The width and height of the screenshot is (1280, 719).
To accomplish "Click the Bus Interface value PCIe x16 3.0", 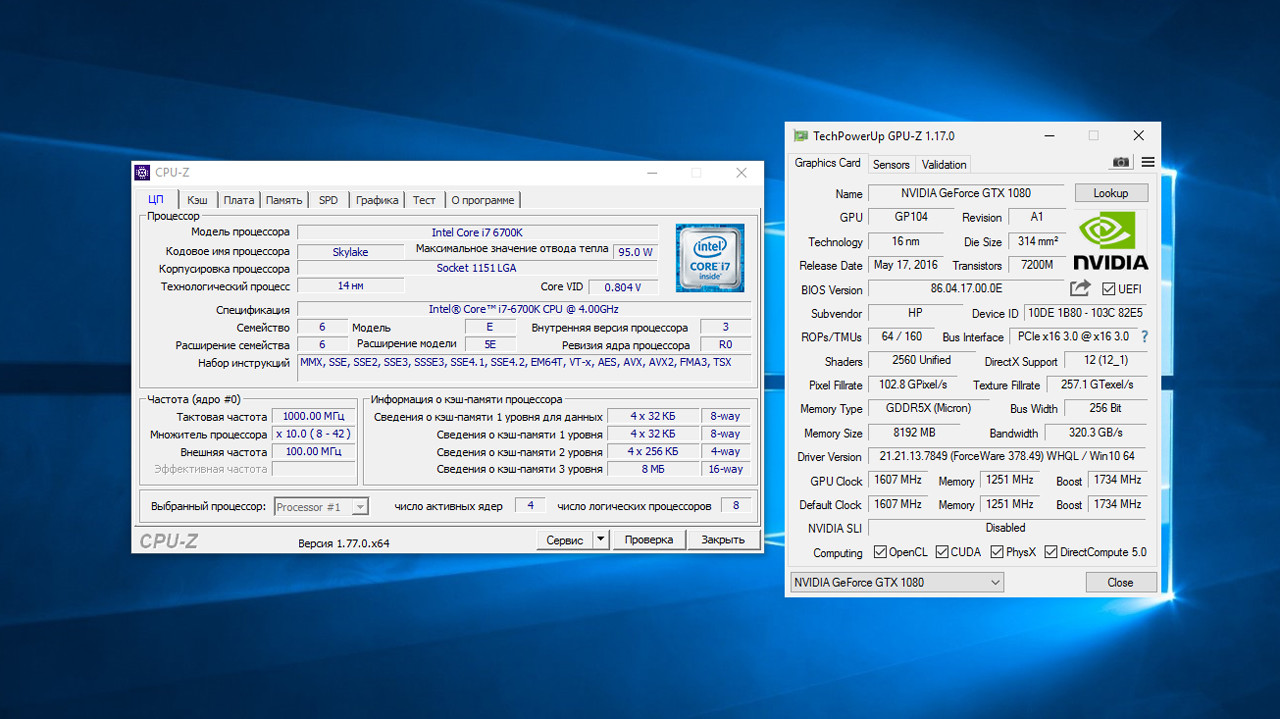I will point(1073,336).
